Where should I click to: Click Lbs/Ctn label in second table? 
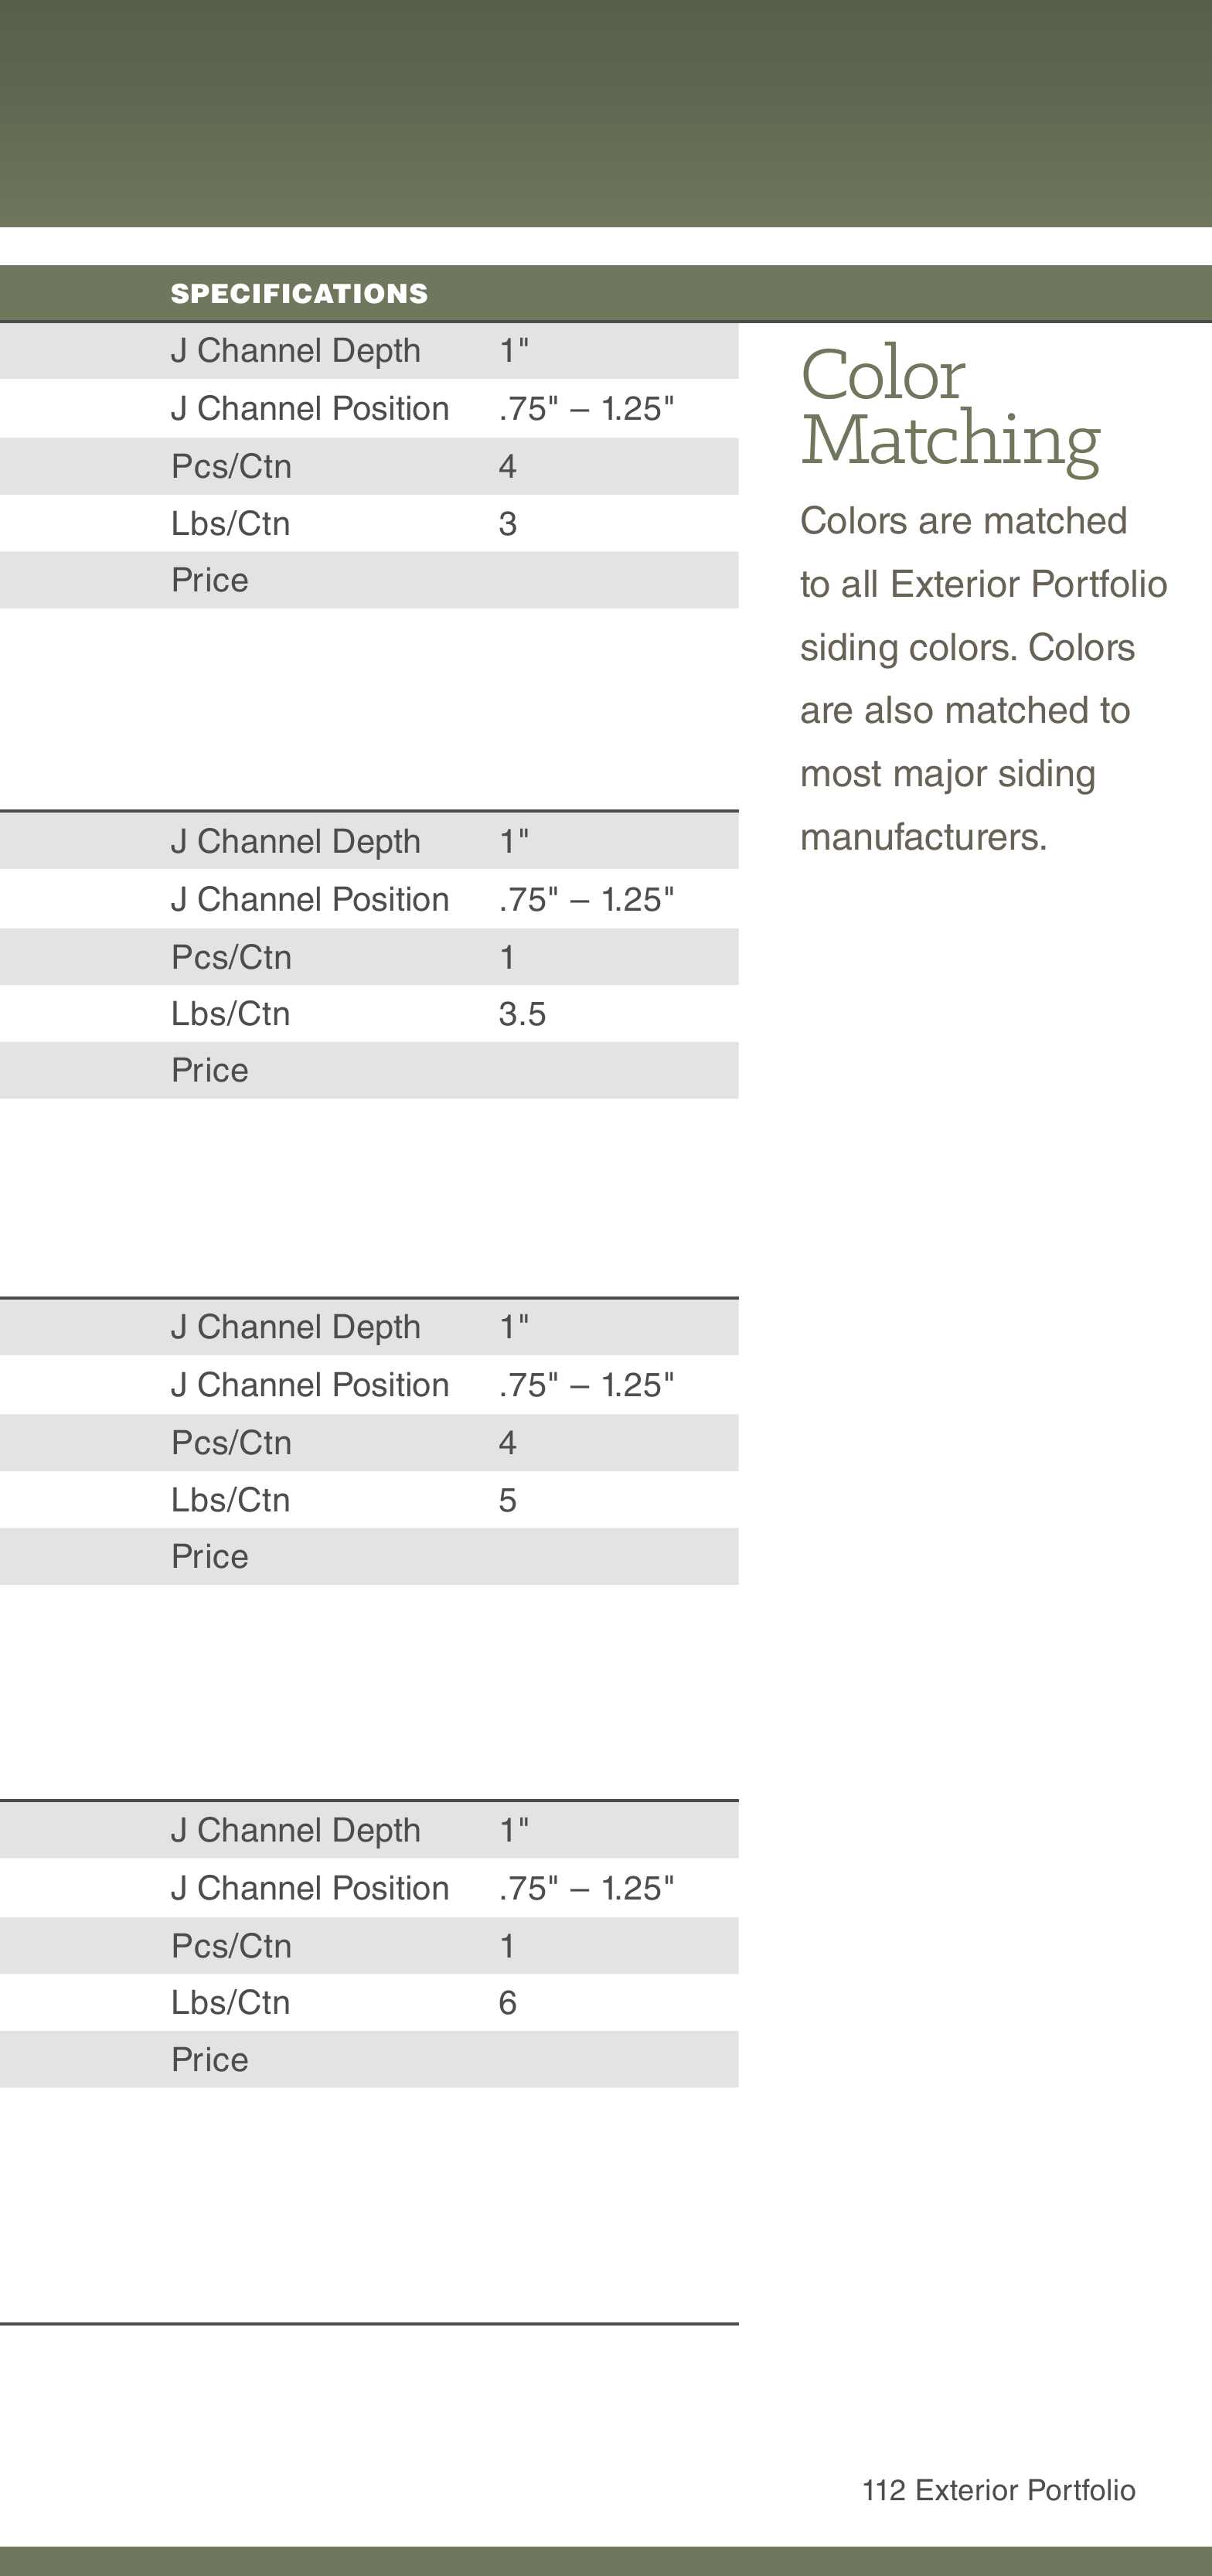[x=230, y=1014]
